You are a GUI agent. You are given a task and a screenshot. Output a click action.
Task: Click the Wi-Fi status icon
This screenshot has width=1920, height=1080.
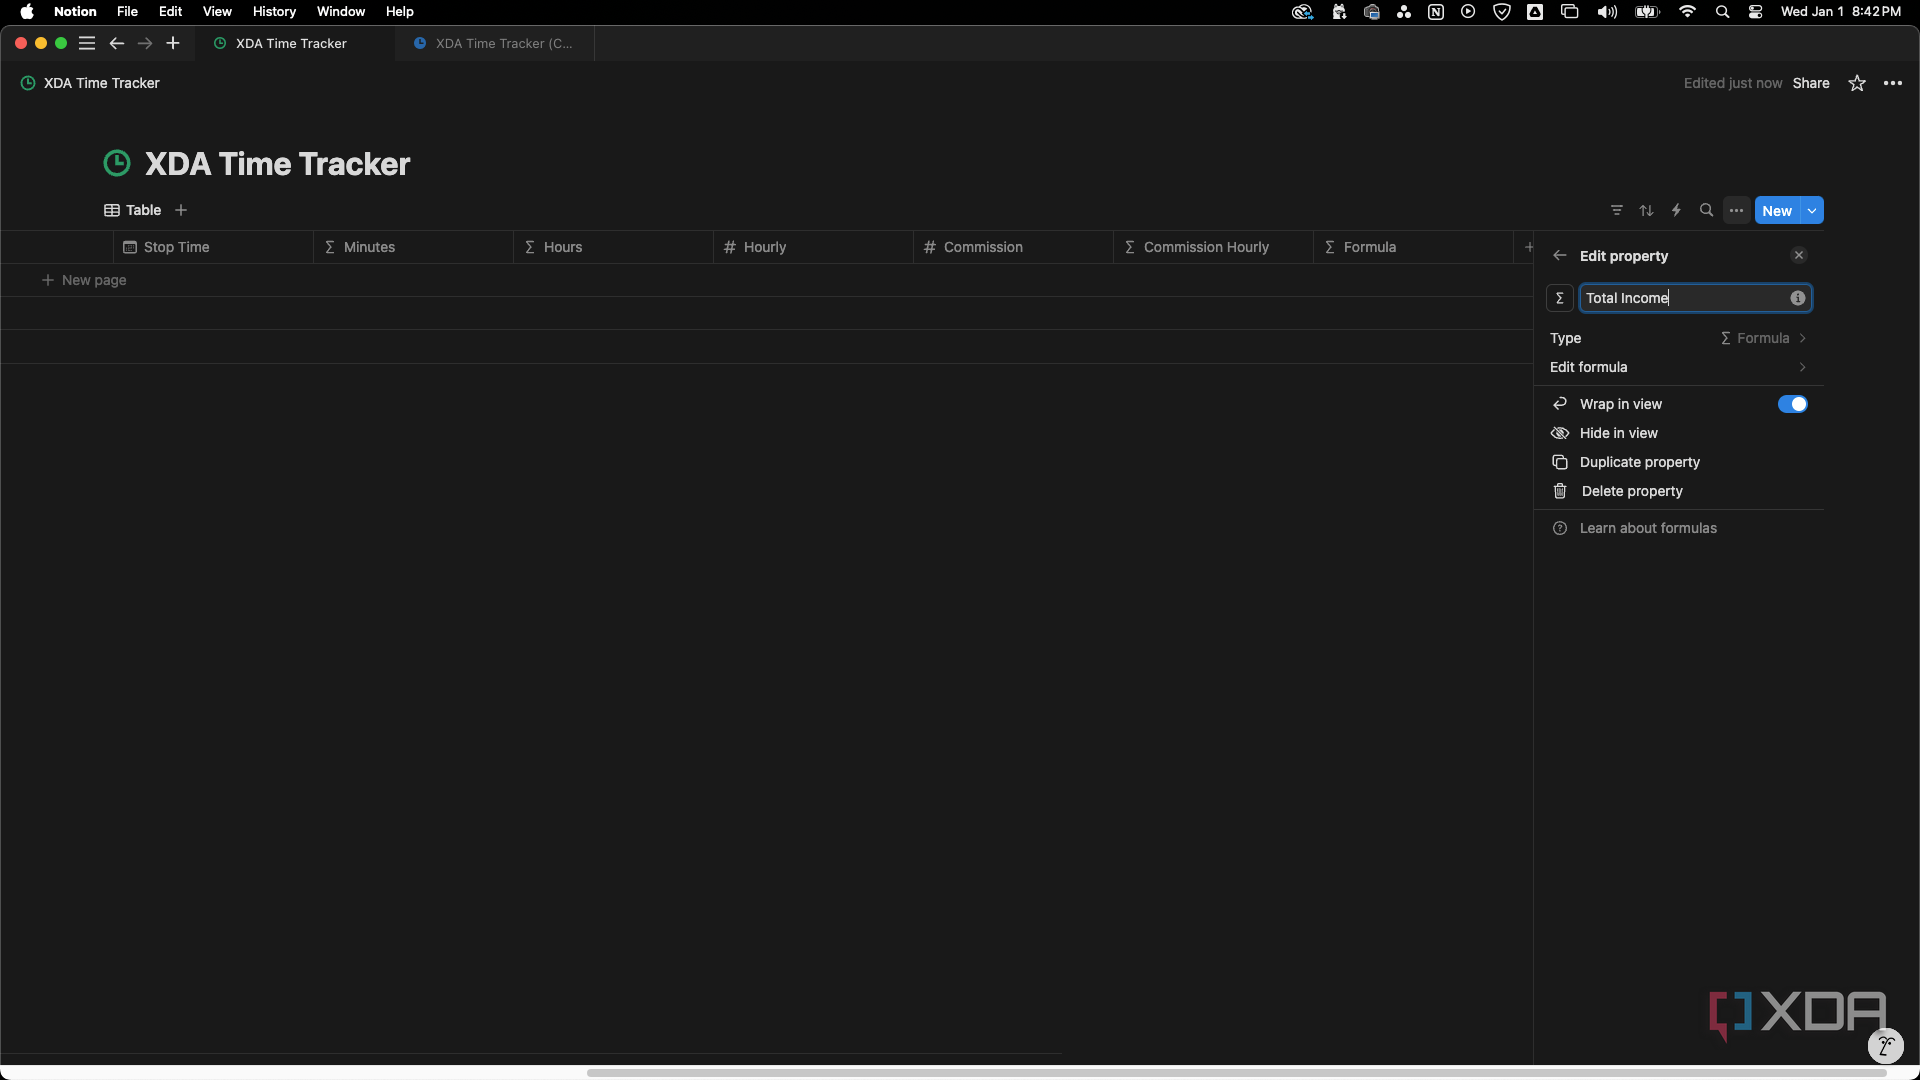(1688, 12)
